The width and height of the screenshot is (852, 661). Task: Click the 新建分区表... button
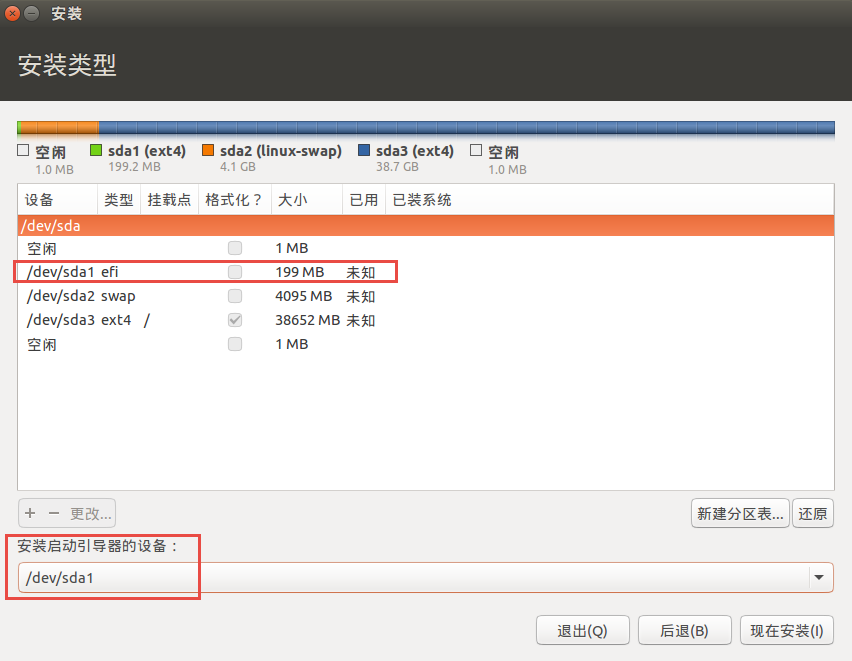pyautogui.click(x=740, y=514)
